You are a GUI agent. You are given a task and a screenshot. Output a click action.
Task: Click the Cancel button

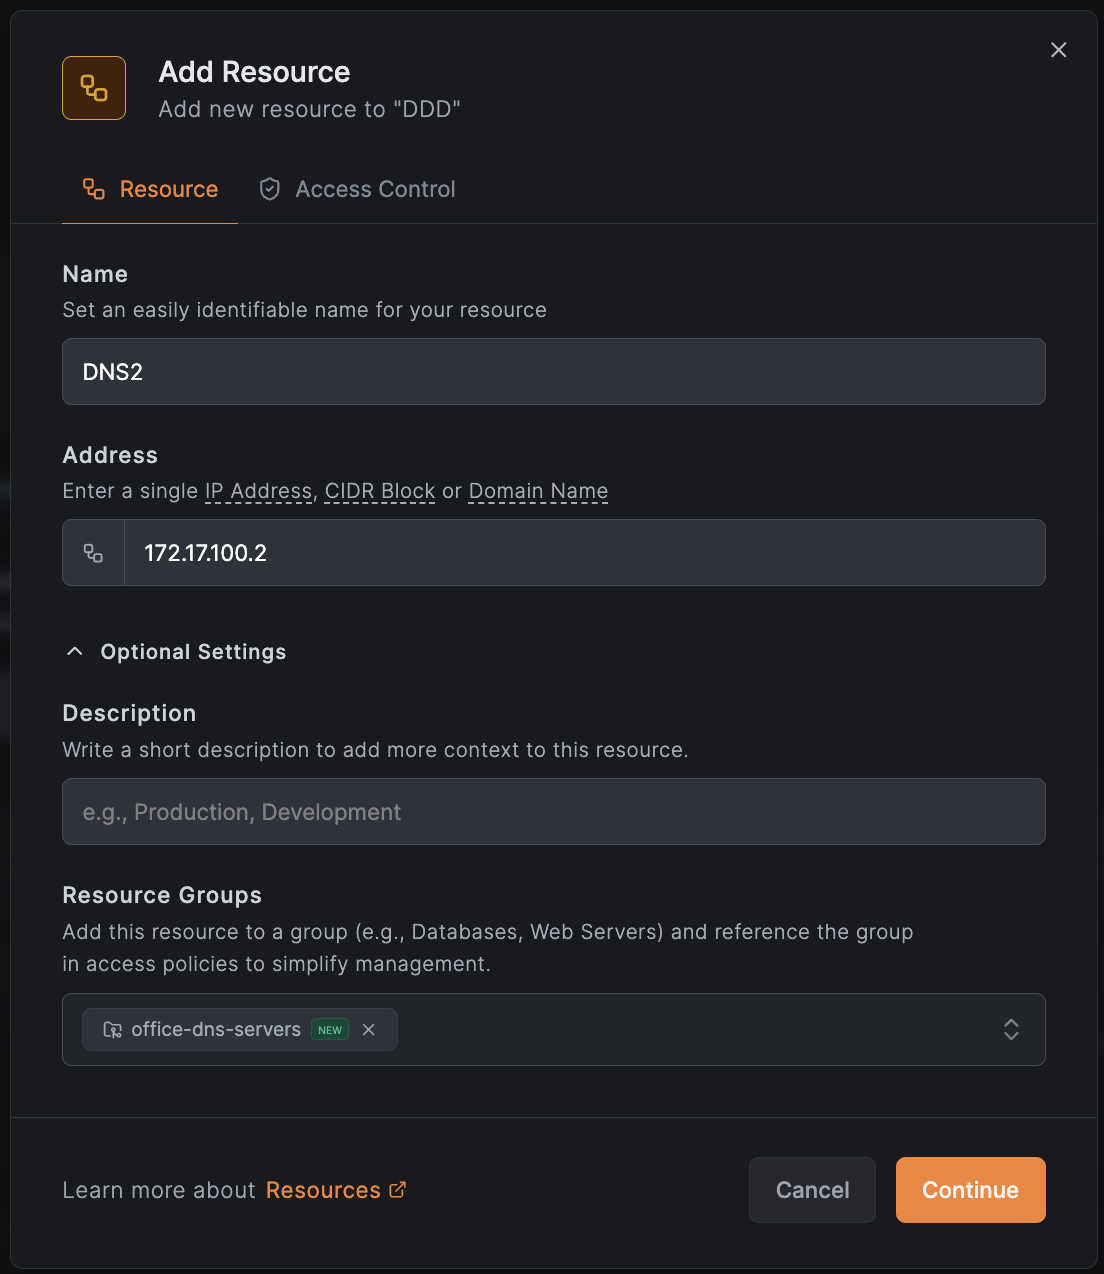pos(812,1190)
